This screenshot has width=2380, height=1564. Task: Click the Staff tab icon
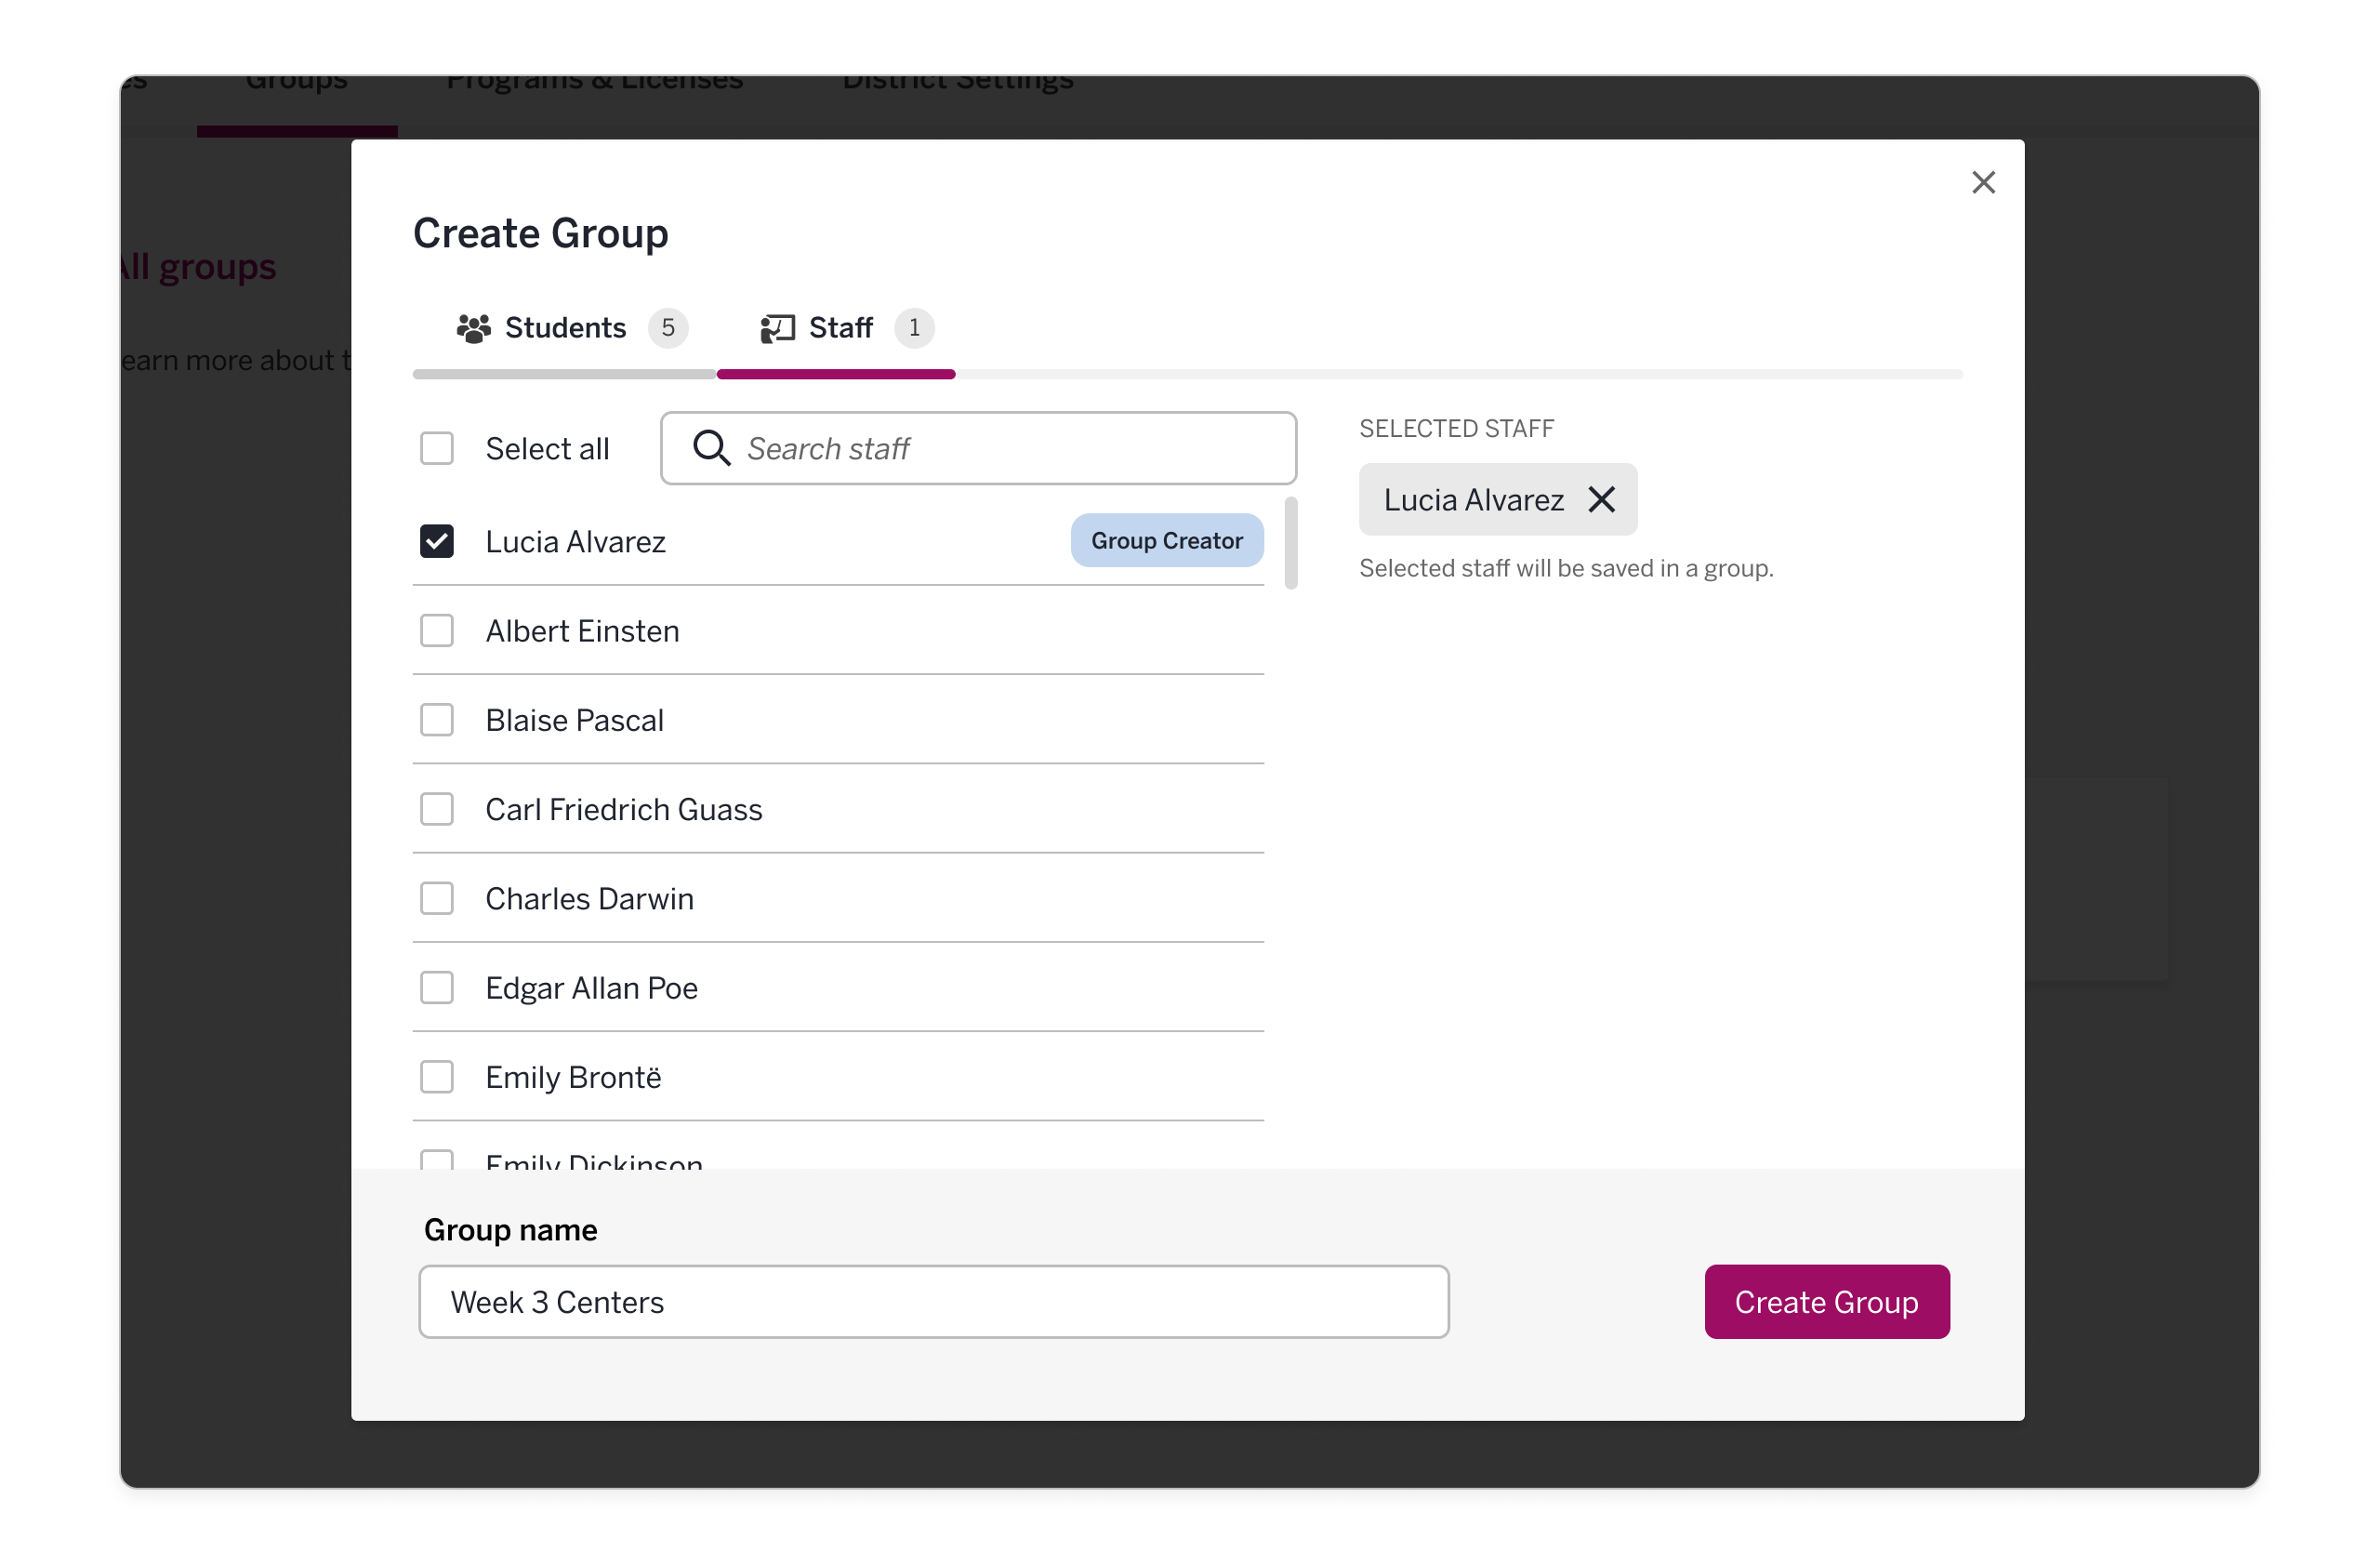[x=778, y=327]
